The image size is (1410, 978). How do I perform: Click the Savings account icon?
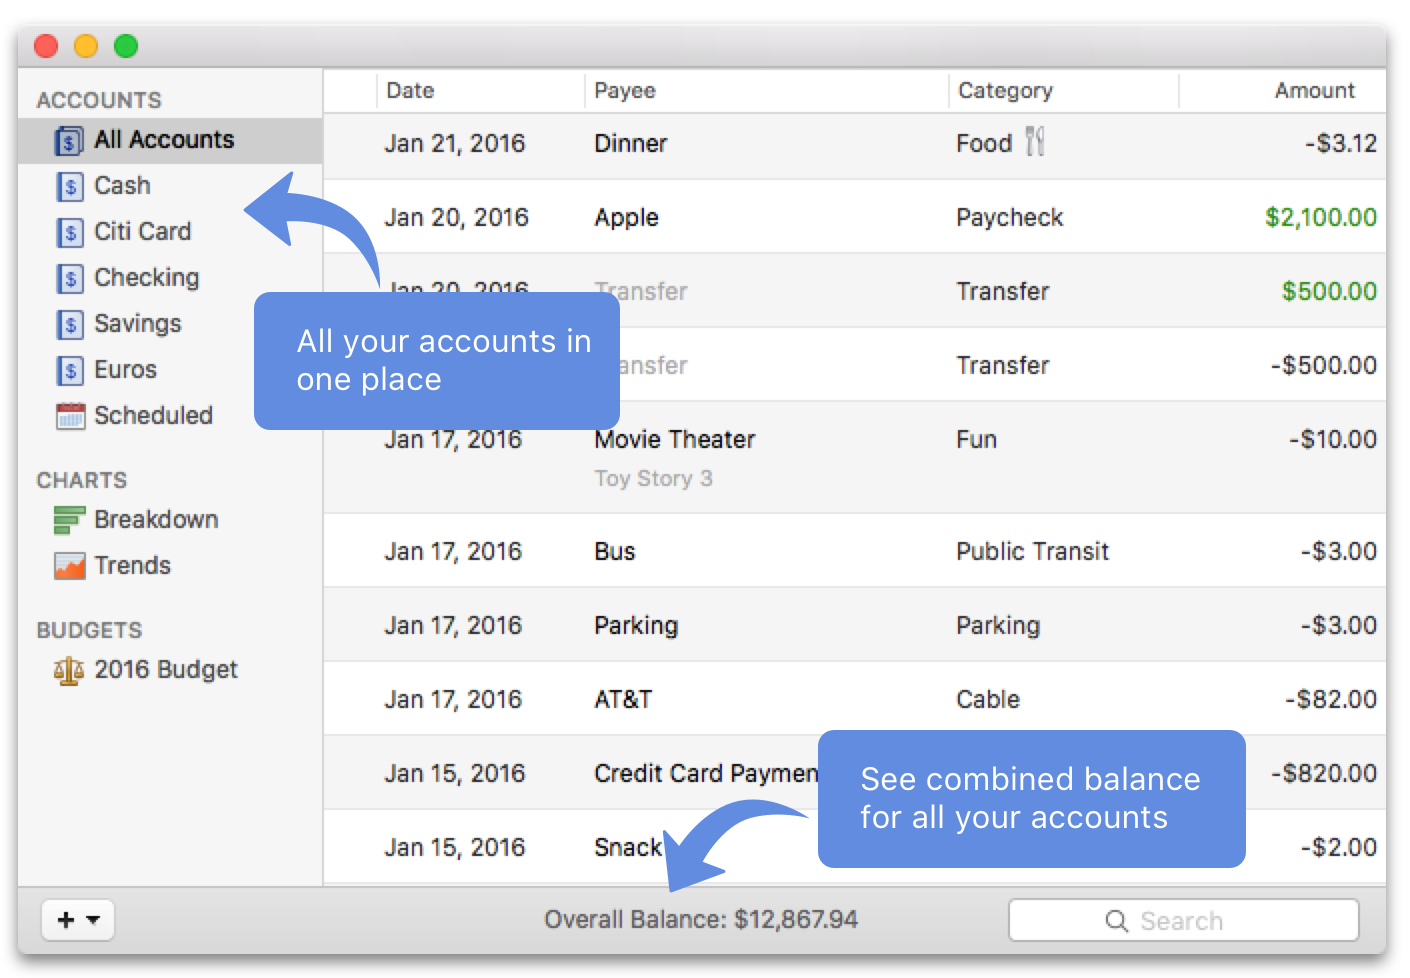click(x=69, y=325)
